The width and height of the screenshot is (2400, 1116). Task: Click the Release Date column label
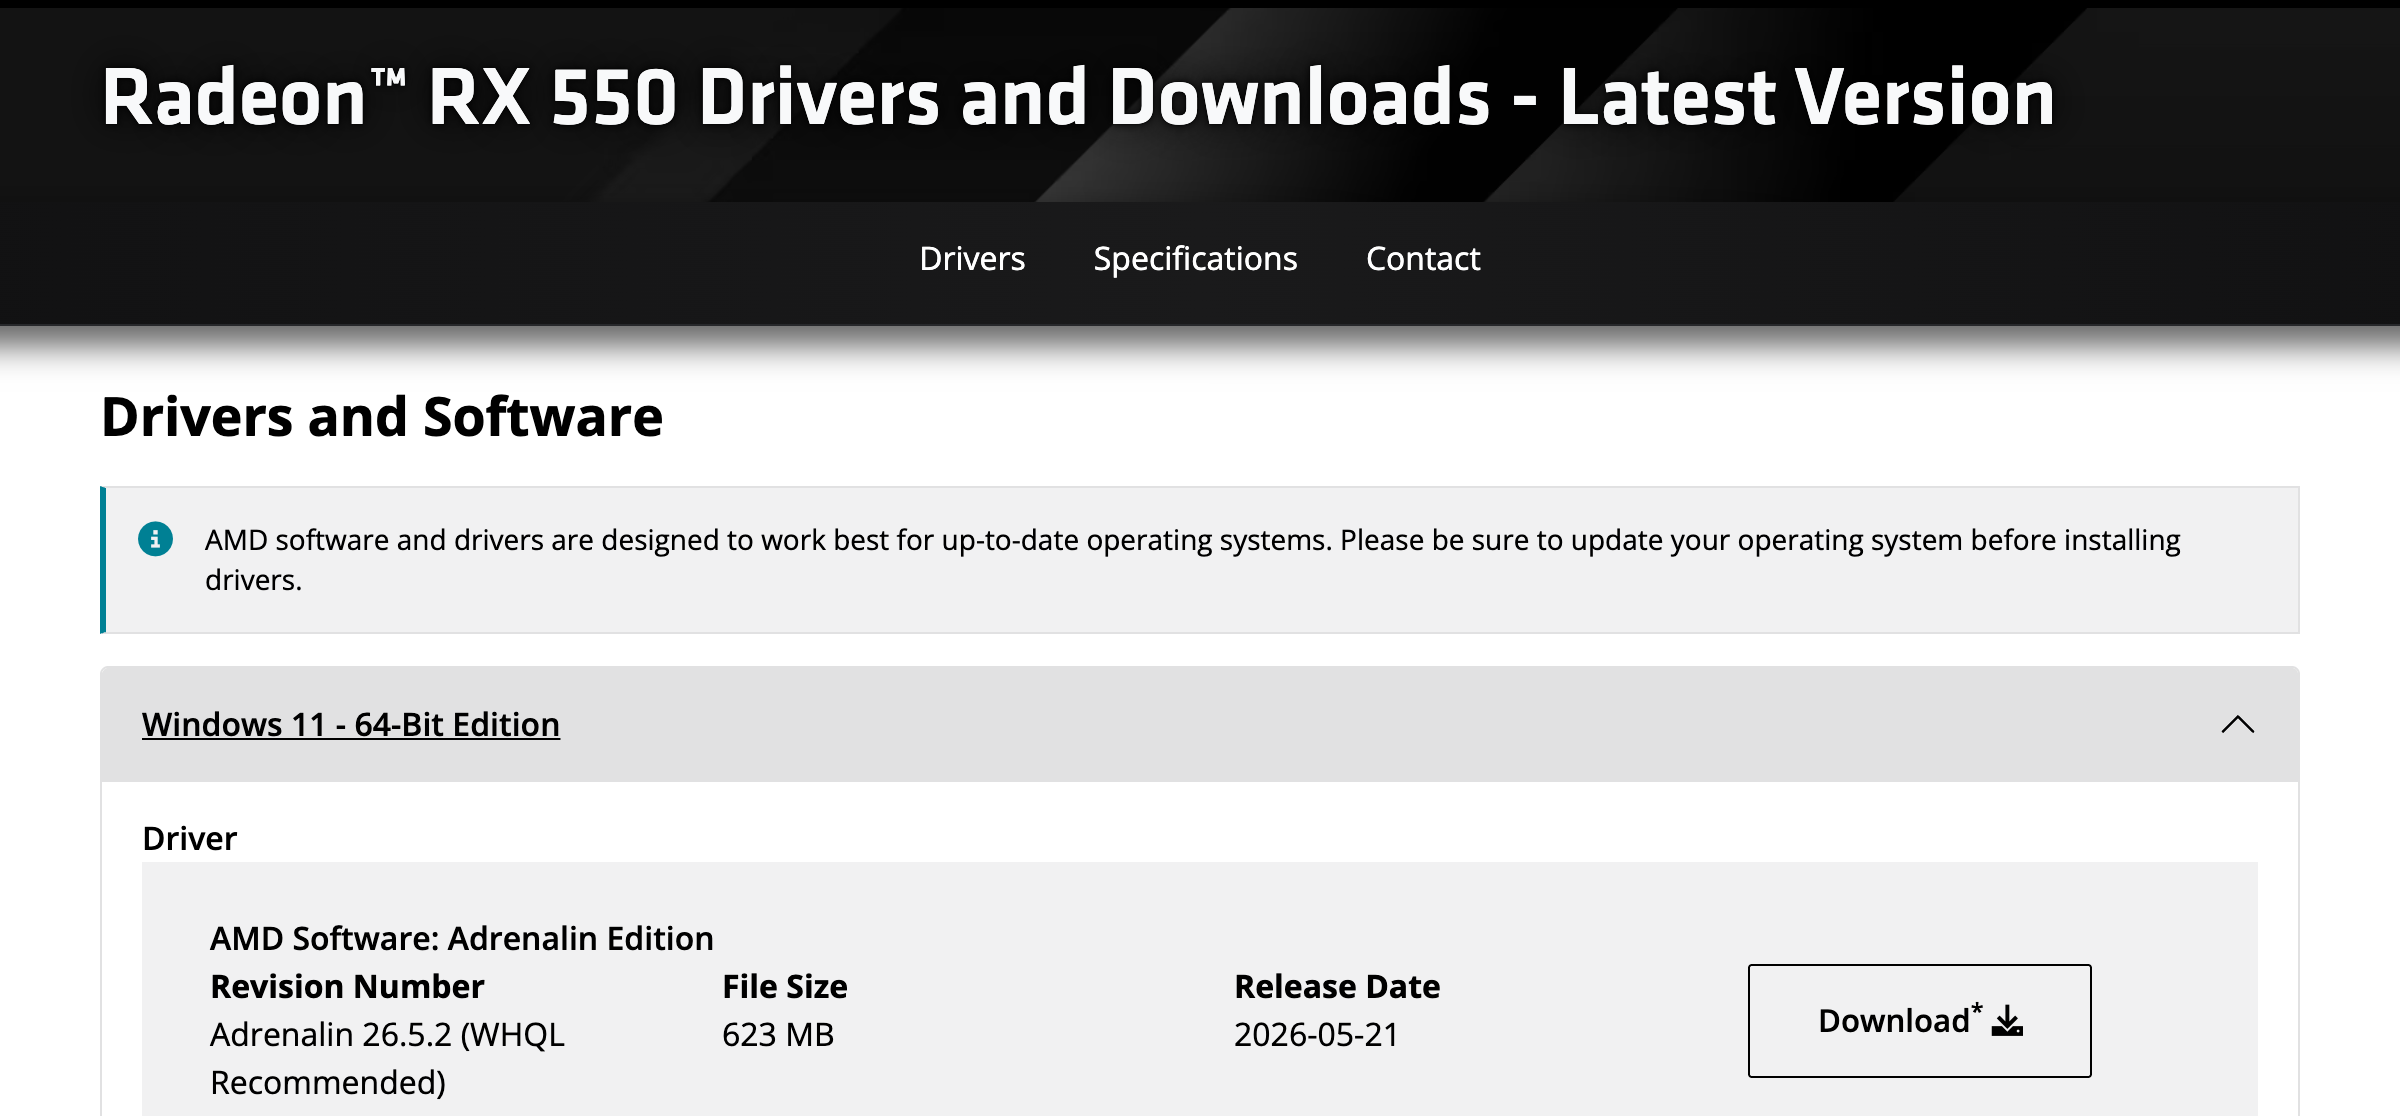(1337, 986)
